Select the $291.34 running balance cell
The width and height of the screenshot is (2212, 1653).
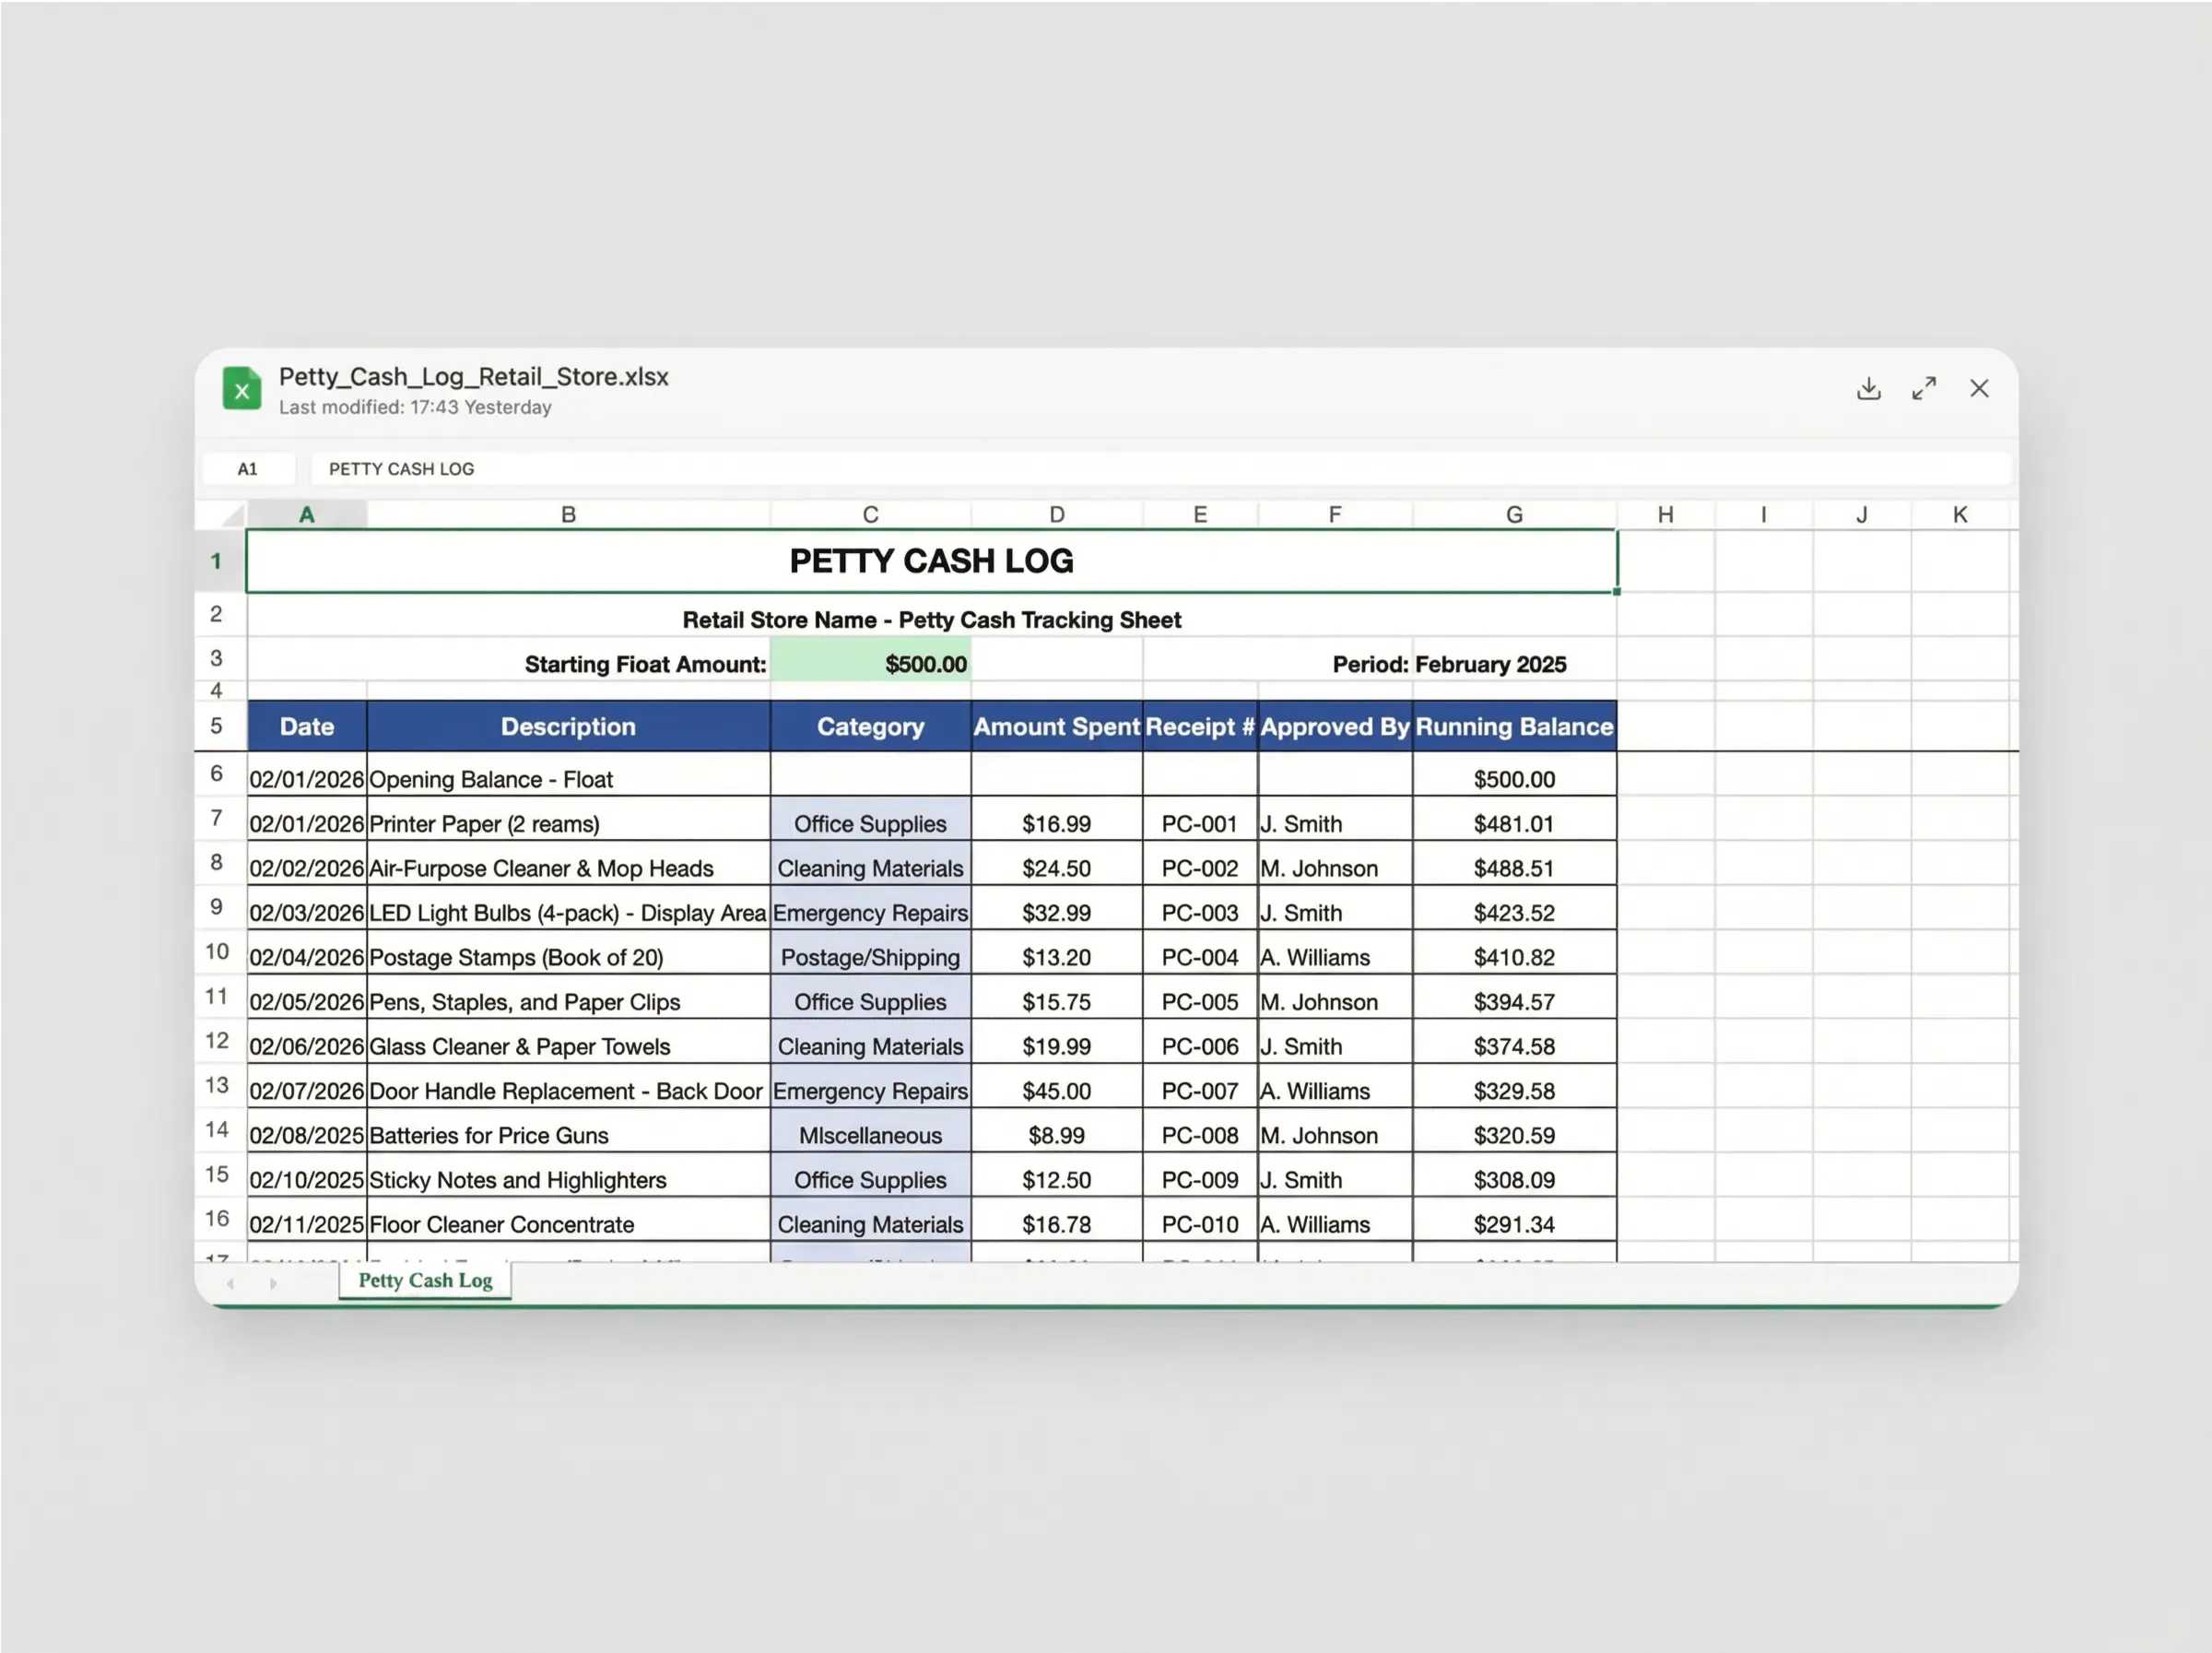pos(1513,1224)
